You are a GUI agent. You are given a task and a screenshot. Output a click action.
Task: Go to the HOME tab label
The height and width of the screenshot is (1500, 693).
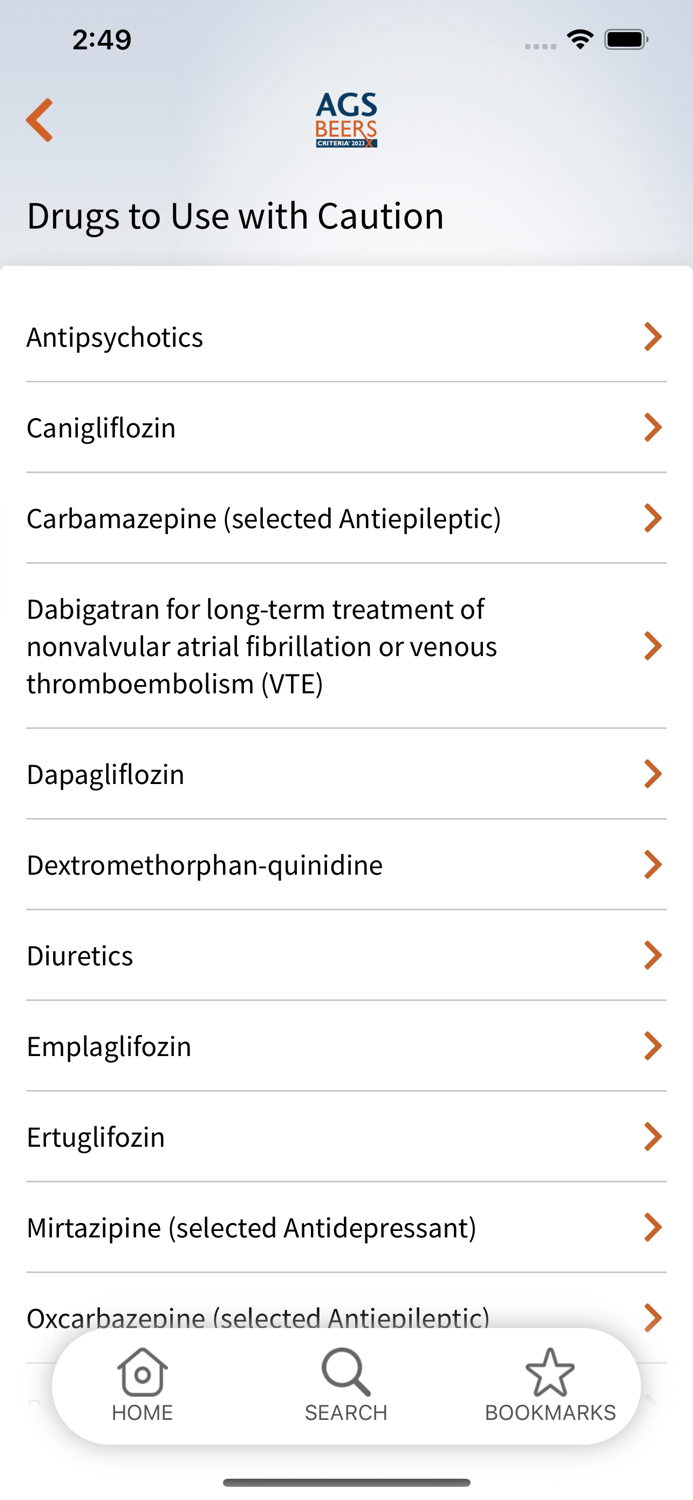tap(142, 1413)
